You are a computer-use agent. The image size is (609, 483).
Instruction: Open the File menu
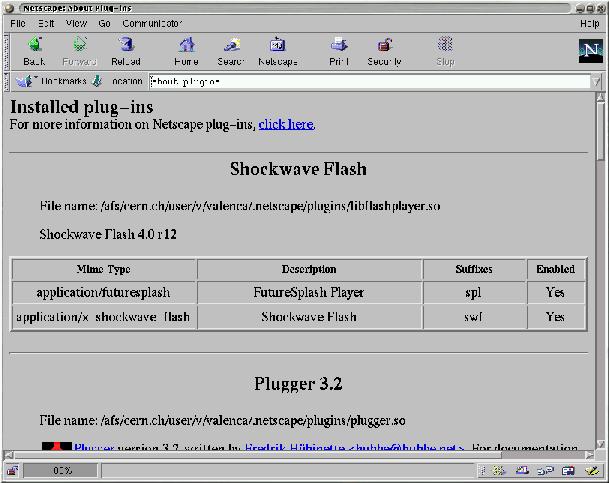[x=18, y=22]
